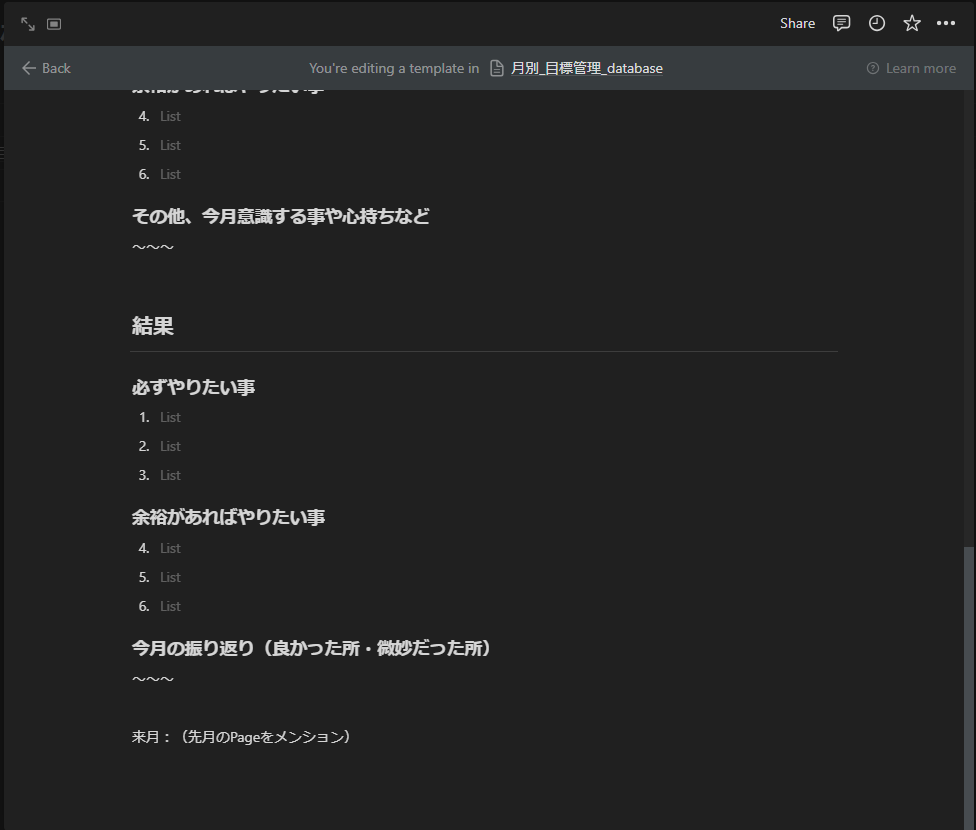Click the ～～～ text below その他 heading
This screenshot has height=830, width=976.
(152, 247)
